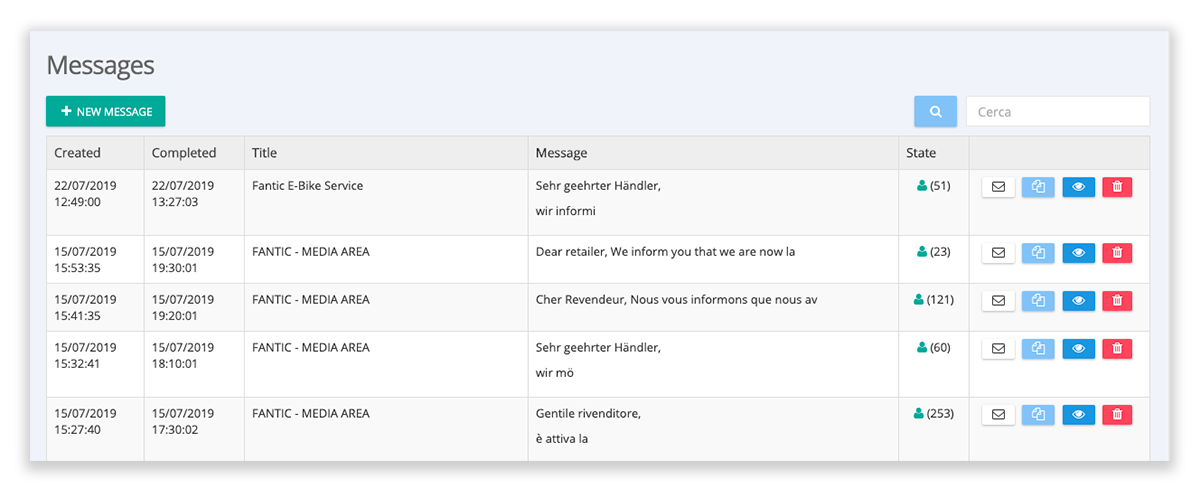
Task: Duplicate the 'Cher Revendeur' message
Action: (1038, 301)
